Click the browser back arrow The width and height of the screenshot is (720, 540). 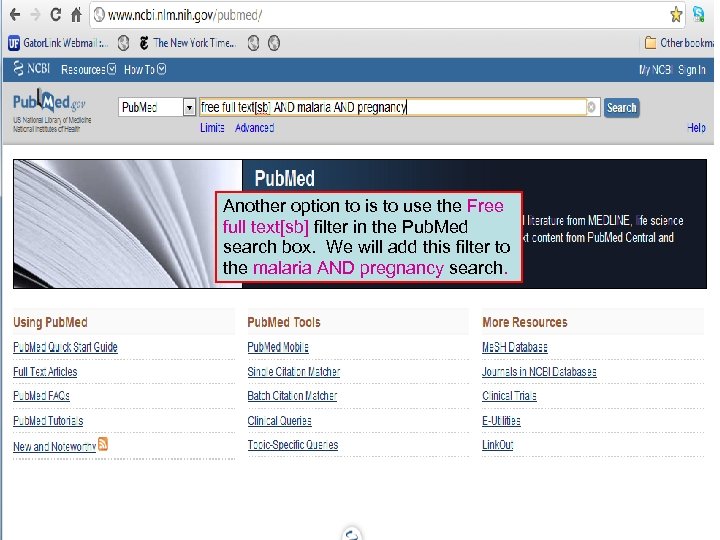pos(15,15)
